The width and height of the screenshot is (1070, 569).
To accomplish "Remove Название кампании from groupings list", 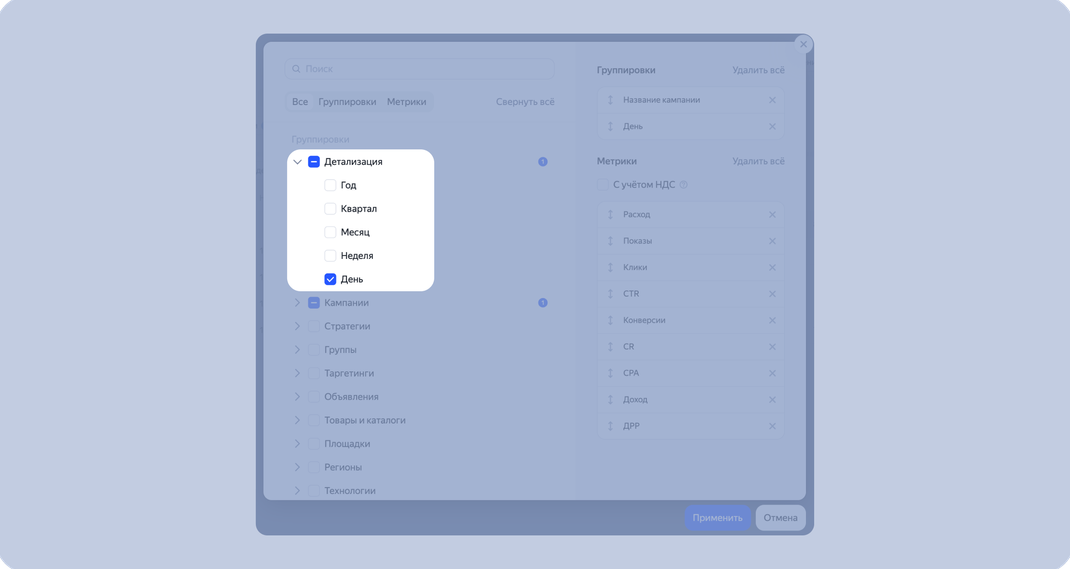I will point(772,100).
